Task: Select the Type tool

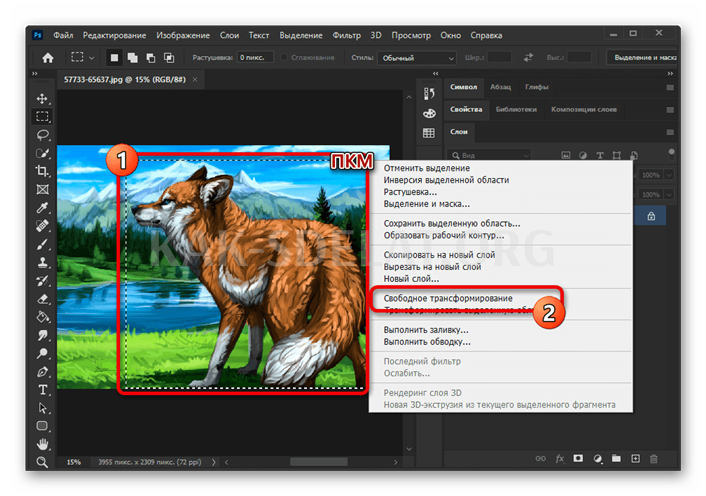Action: (42, 390)
